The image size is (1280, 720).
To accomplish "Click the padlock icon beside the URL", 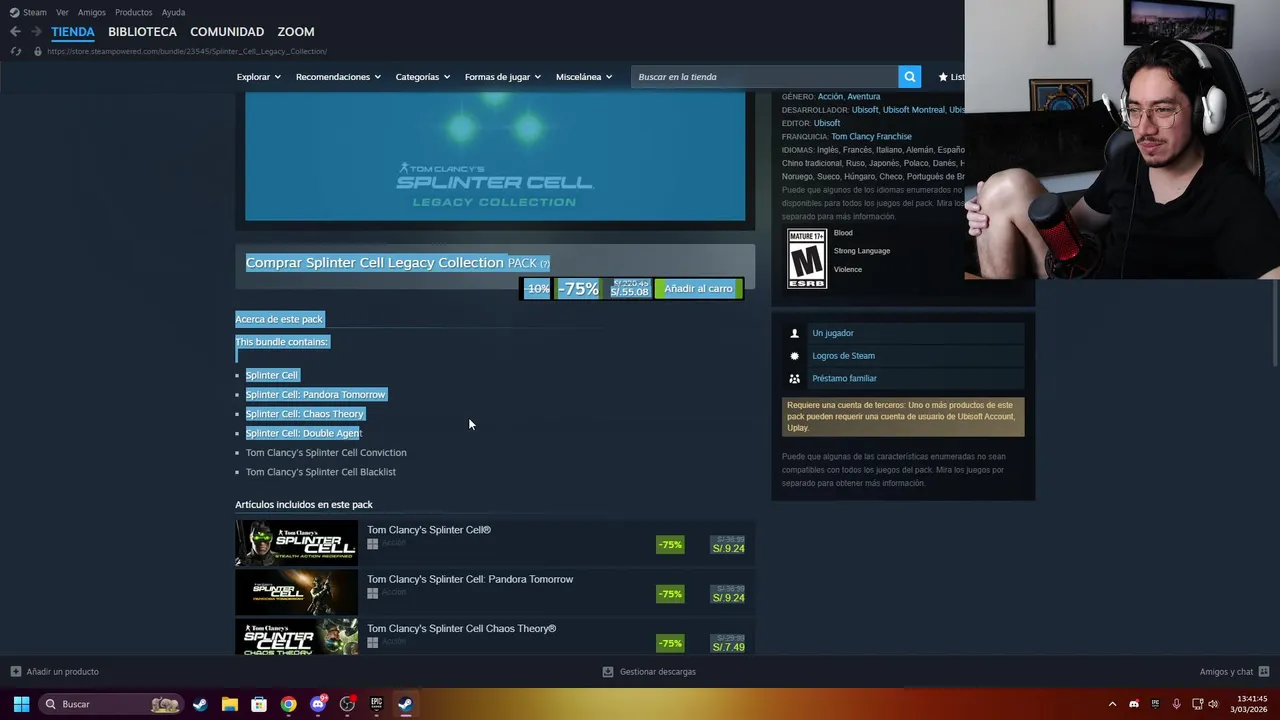I will tap(38, 51).
